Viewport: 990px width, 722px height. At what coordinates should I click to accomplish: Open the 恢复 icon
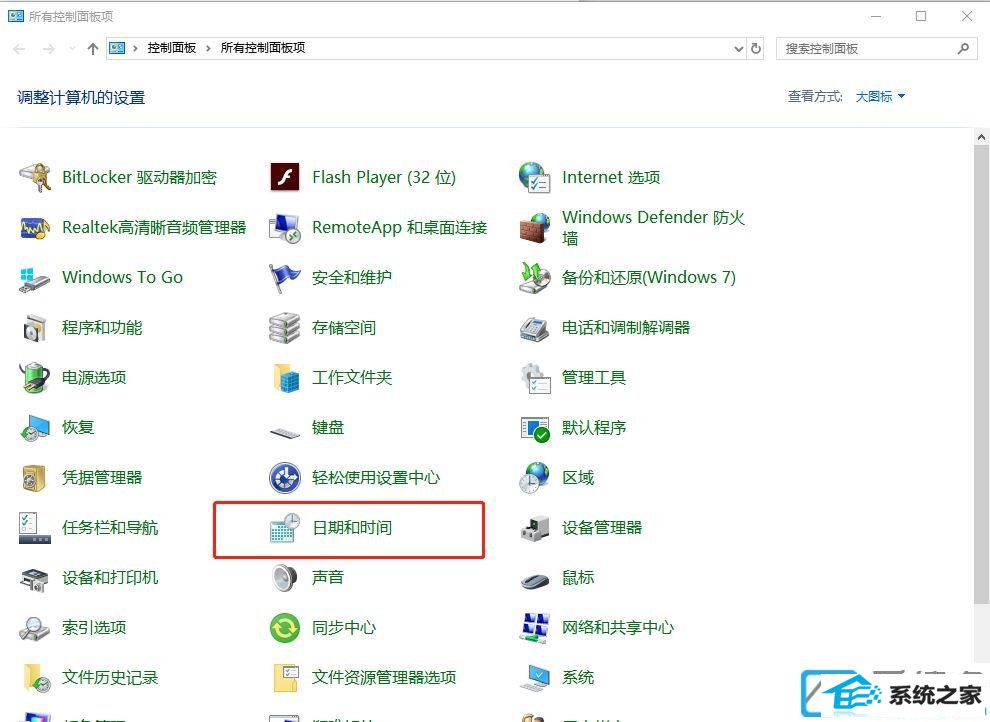(x=35, y=428)
